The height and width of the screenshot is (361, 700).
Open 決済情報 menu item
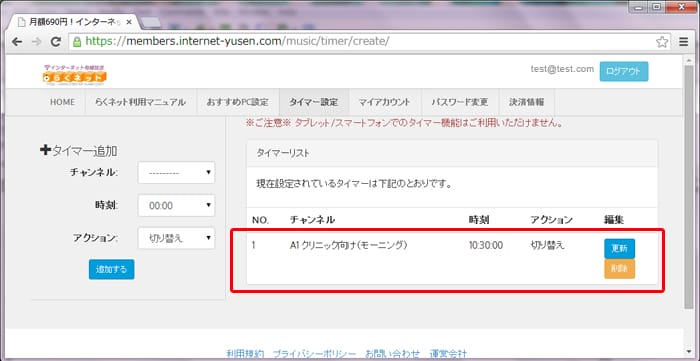point(527,102)
